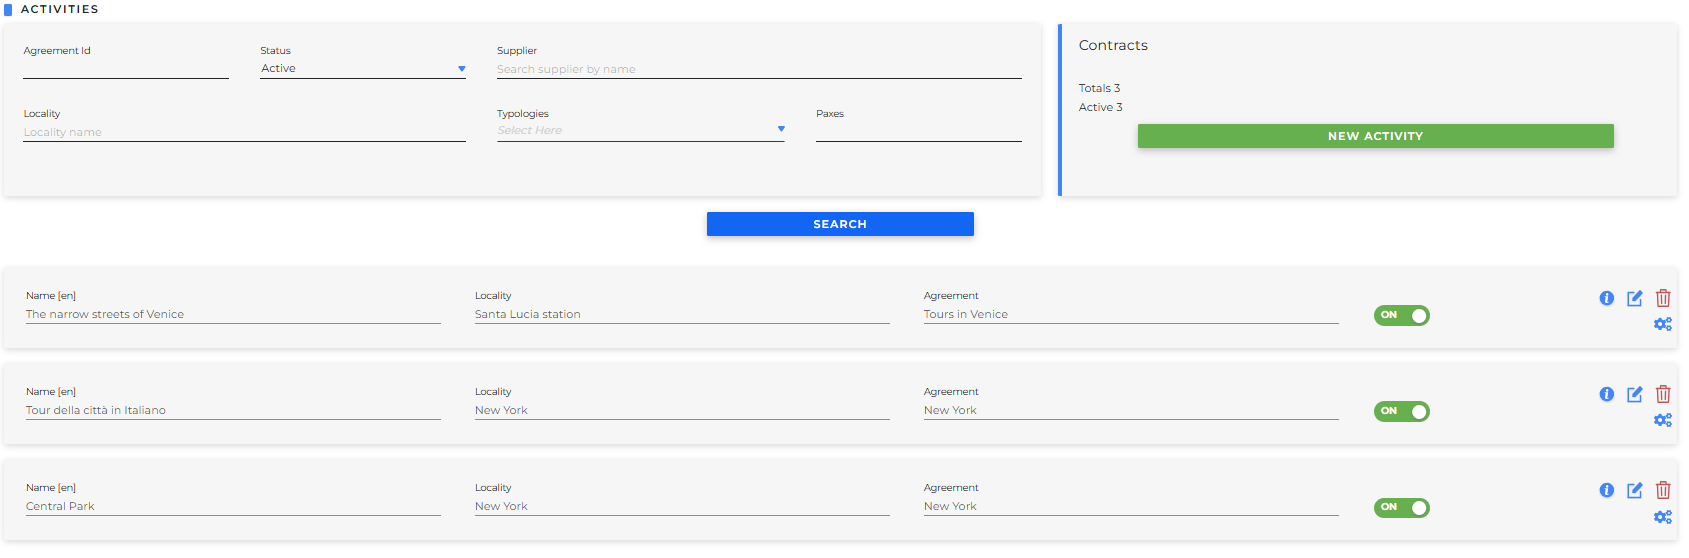Click the Locality name filter field
1689x558 pixels.
(x=244, y=132)
